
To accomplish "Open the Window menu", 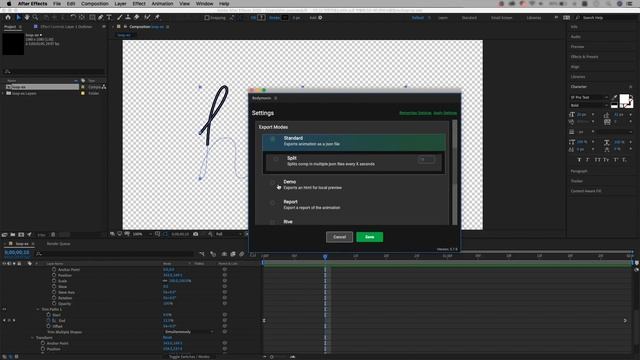I will (204, 3).
